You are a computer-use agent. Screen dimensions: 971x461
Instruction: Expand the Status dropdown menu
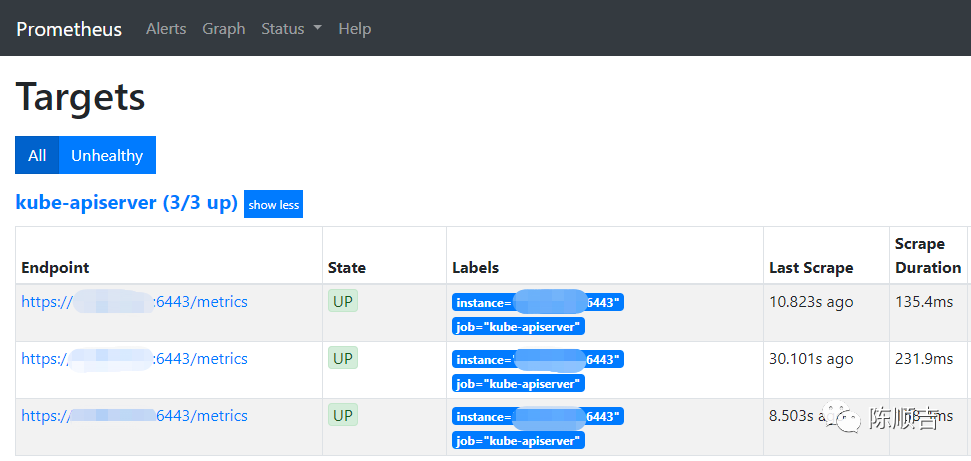point(291,29)
